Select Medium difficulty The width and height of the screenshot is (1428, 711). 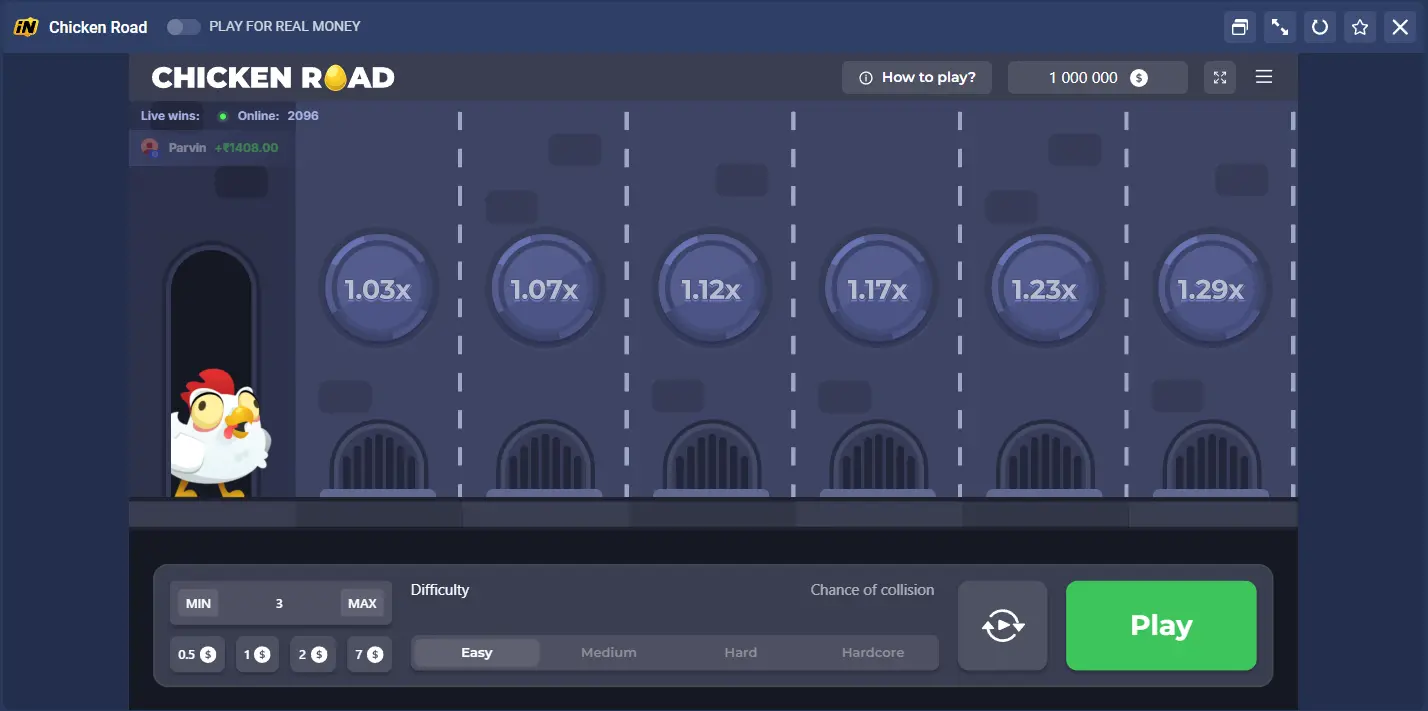[608, 653]
